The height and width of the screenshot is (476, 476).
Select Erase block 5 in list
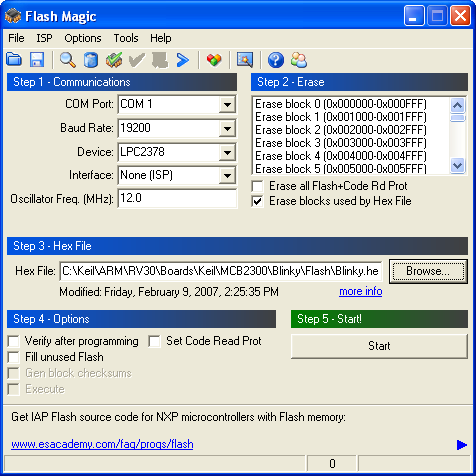[x=341, y=168]
